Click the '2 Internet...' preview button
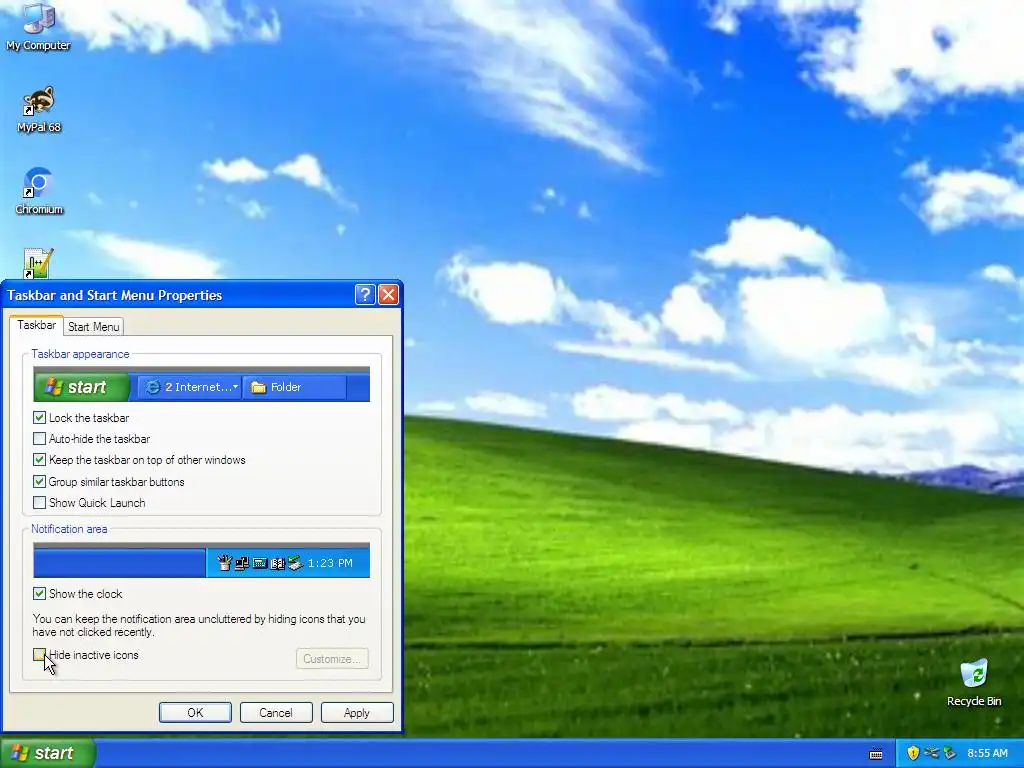1024x768 pixels. 189,387
